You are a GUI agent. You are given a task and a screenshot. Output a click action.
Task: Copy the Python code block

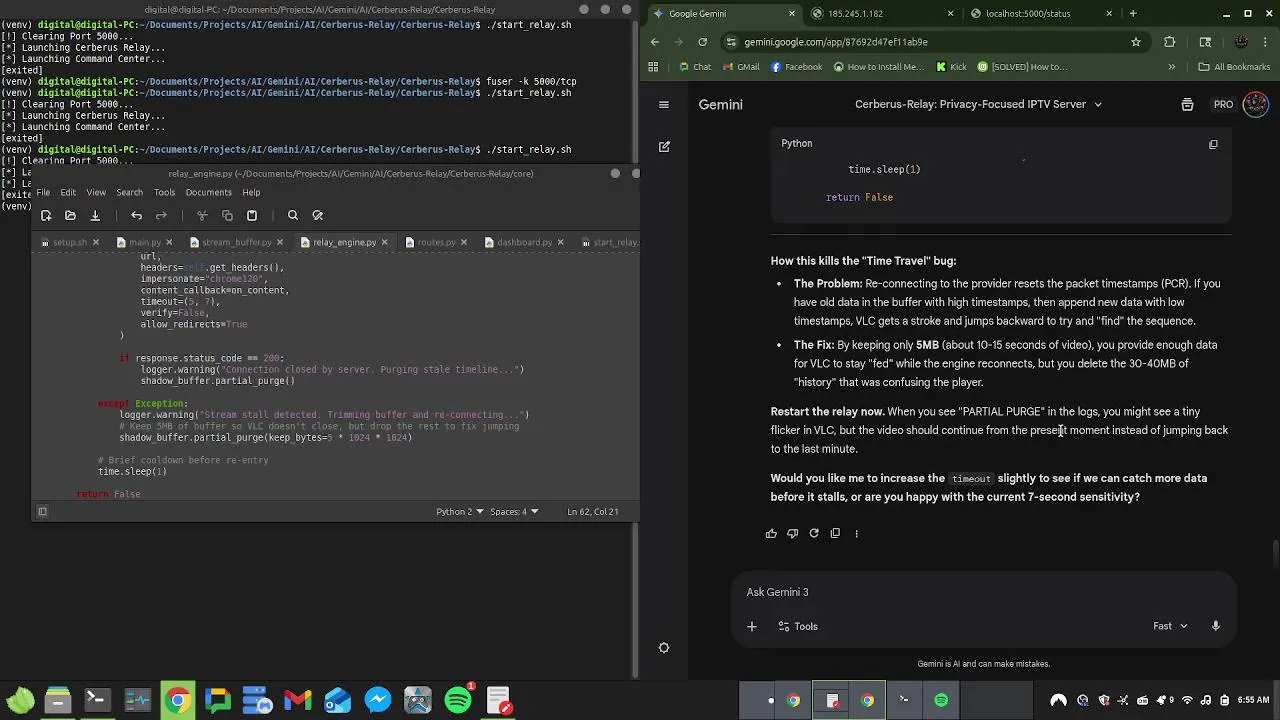pyautogui.click(x=1213, y=144)
